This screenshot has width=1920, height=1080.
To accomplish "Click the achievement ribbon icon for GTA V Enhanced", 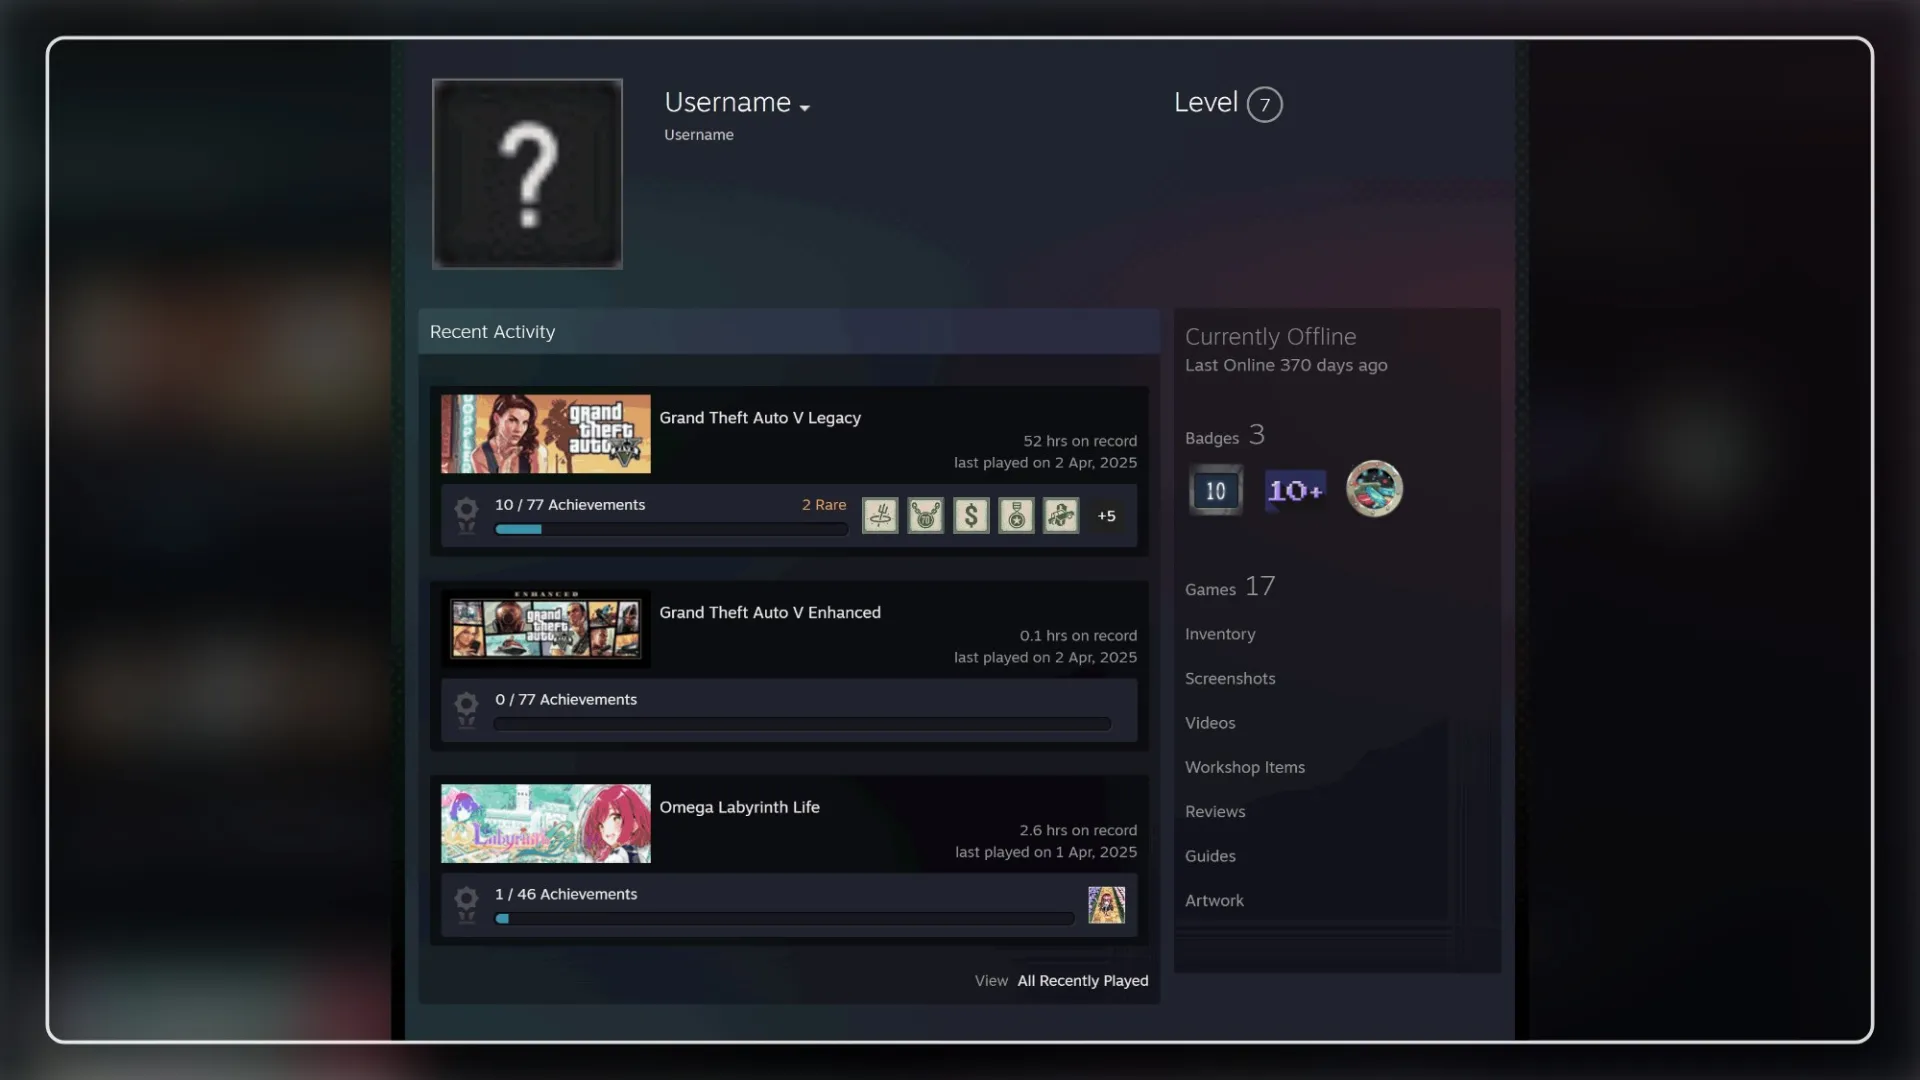I will tap(466, 711).
